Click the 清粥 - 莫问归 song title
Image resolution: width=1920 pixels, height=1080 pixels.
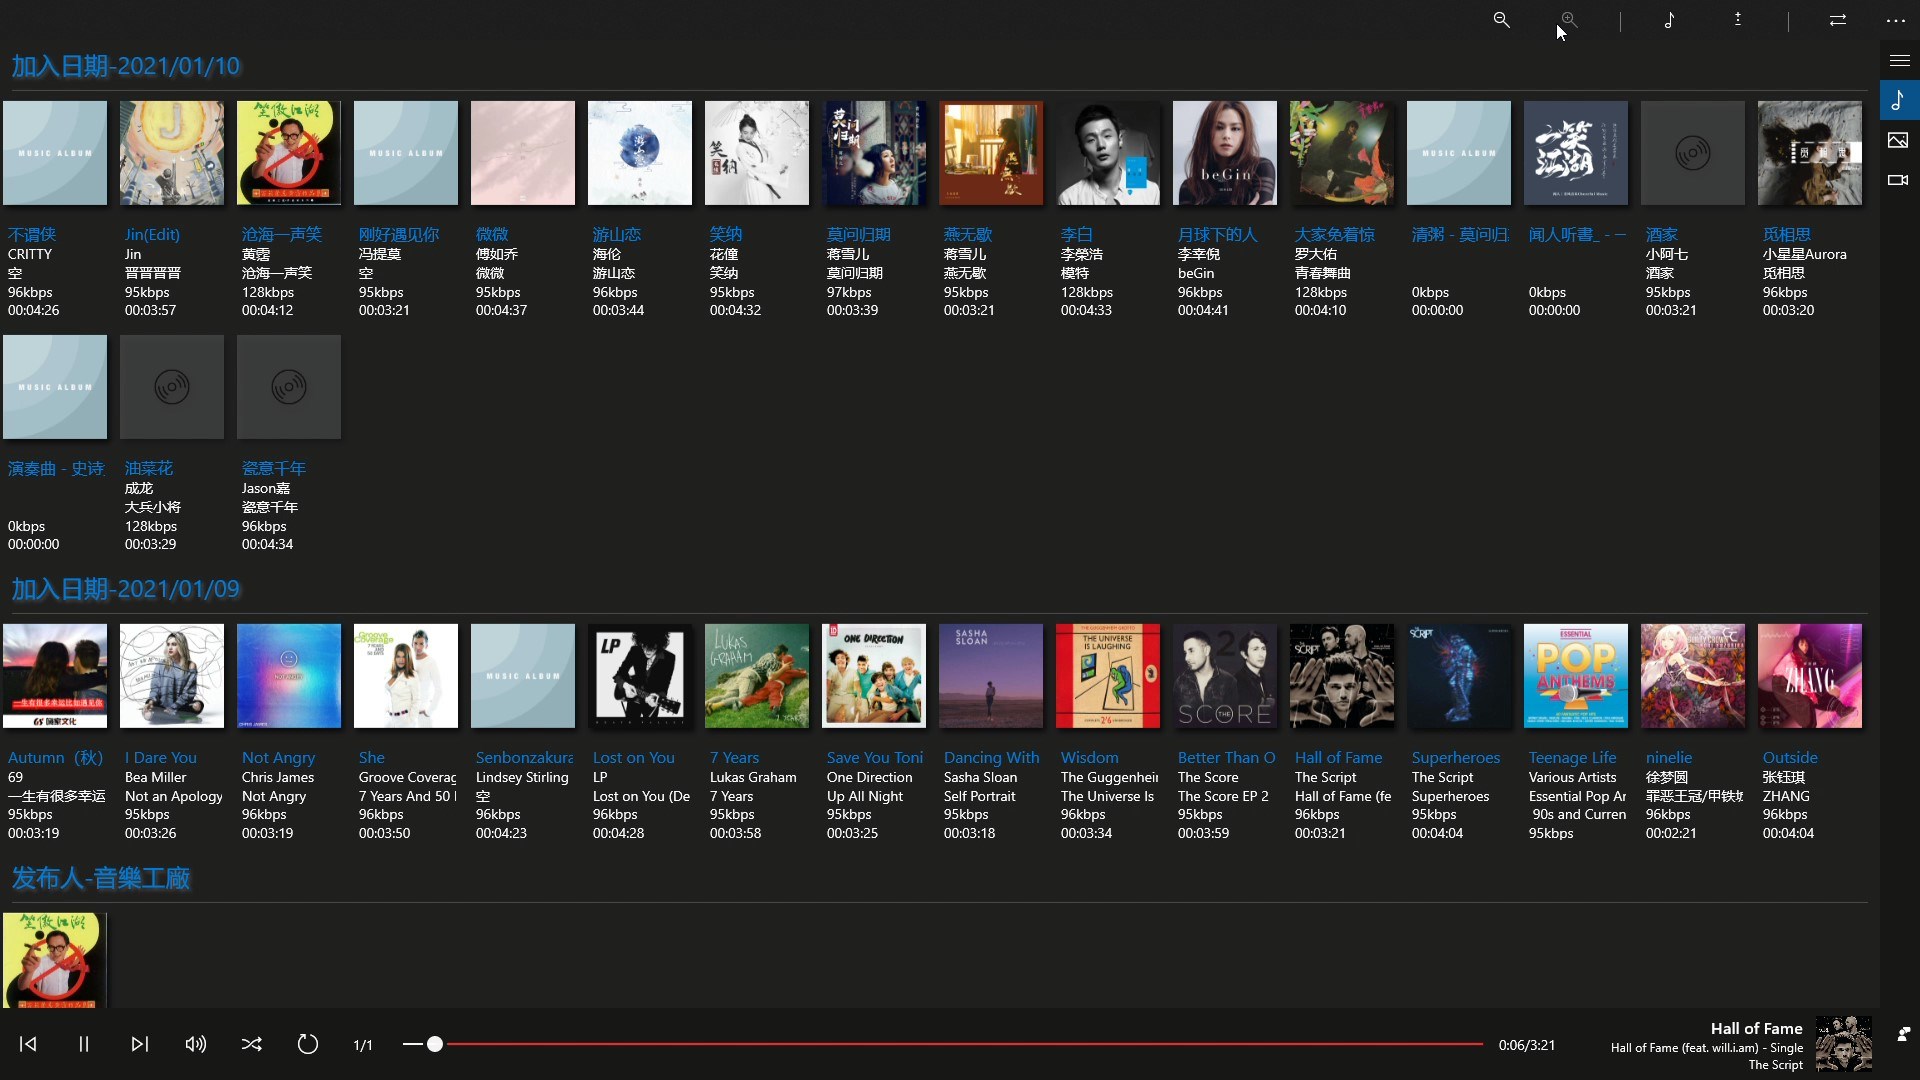pos(1460,234)
